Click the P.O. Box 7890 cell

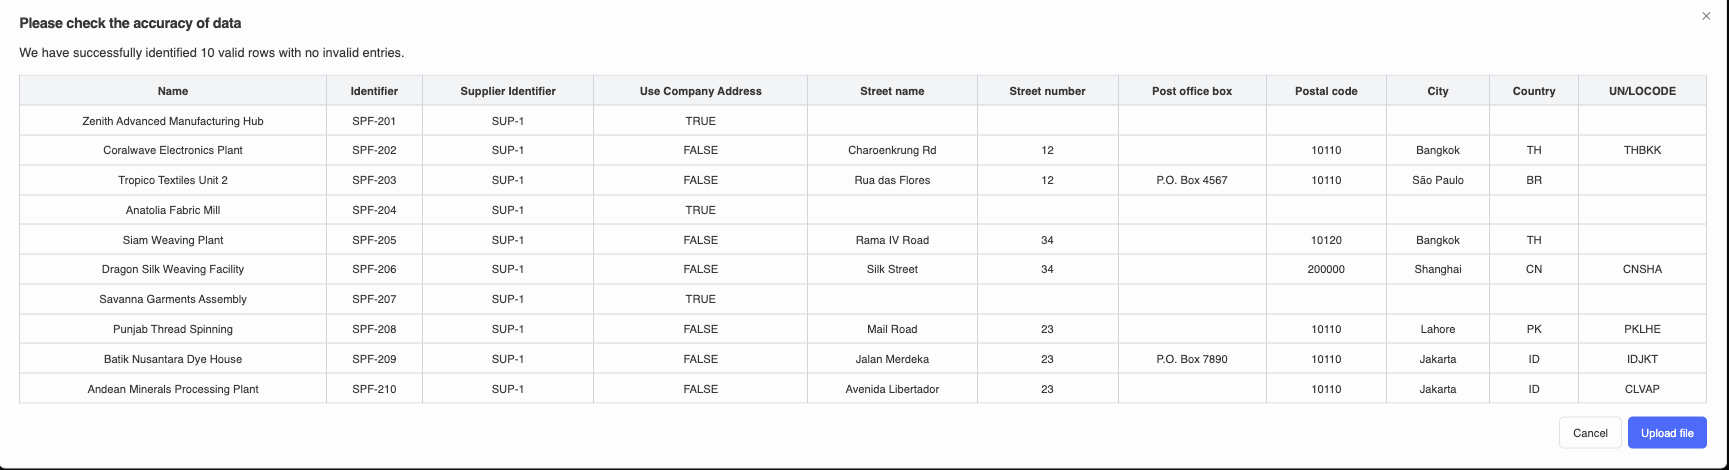(x=1191, y=359)
